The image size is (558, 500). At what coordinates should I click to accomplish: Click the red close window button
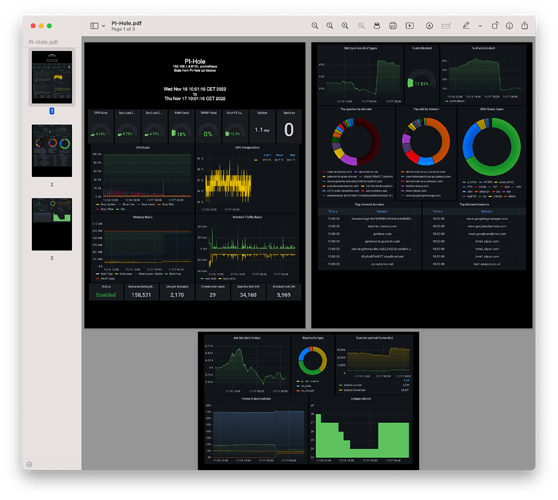[33, 26]
